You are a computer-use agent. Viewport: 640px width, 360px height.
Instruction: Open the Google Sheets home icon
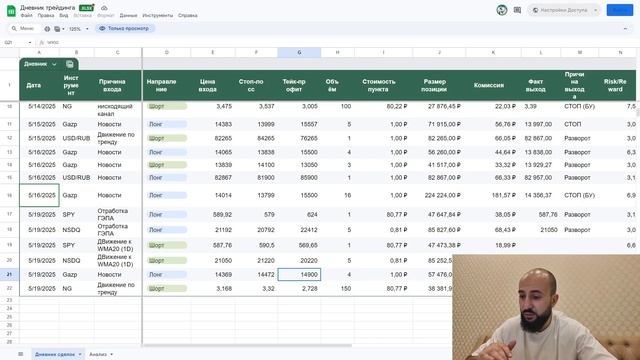coord(11,11)
